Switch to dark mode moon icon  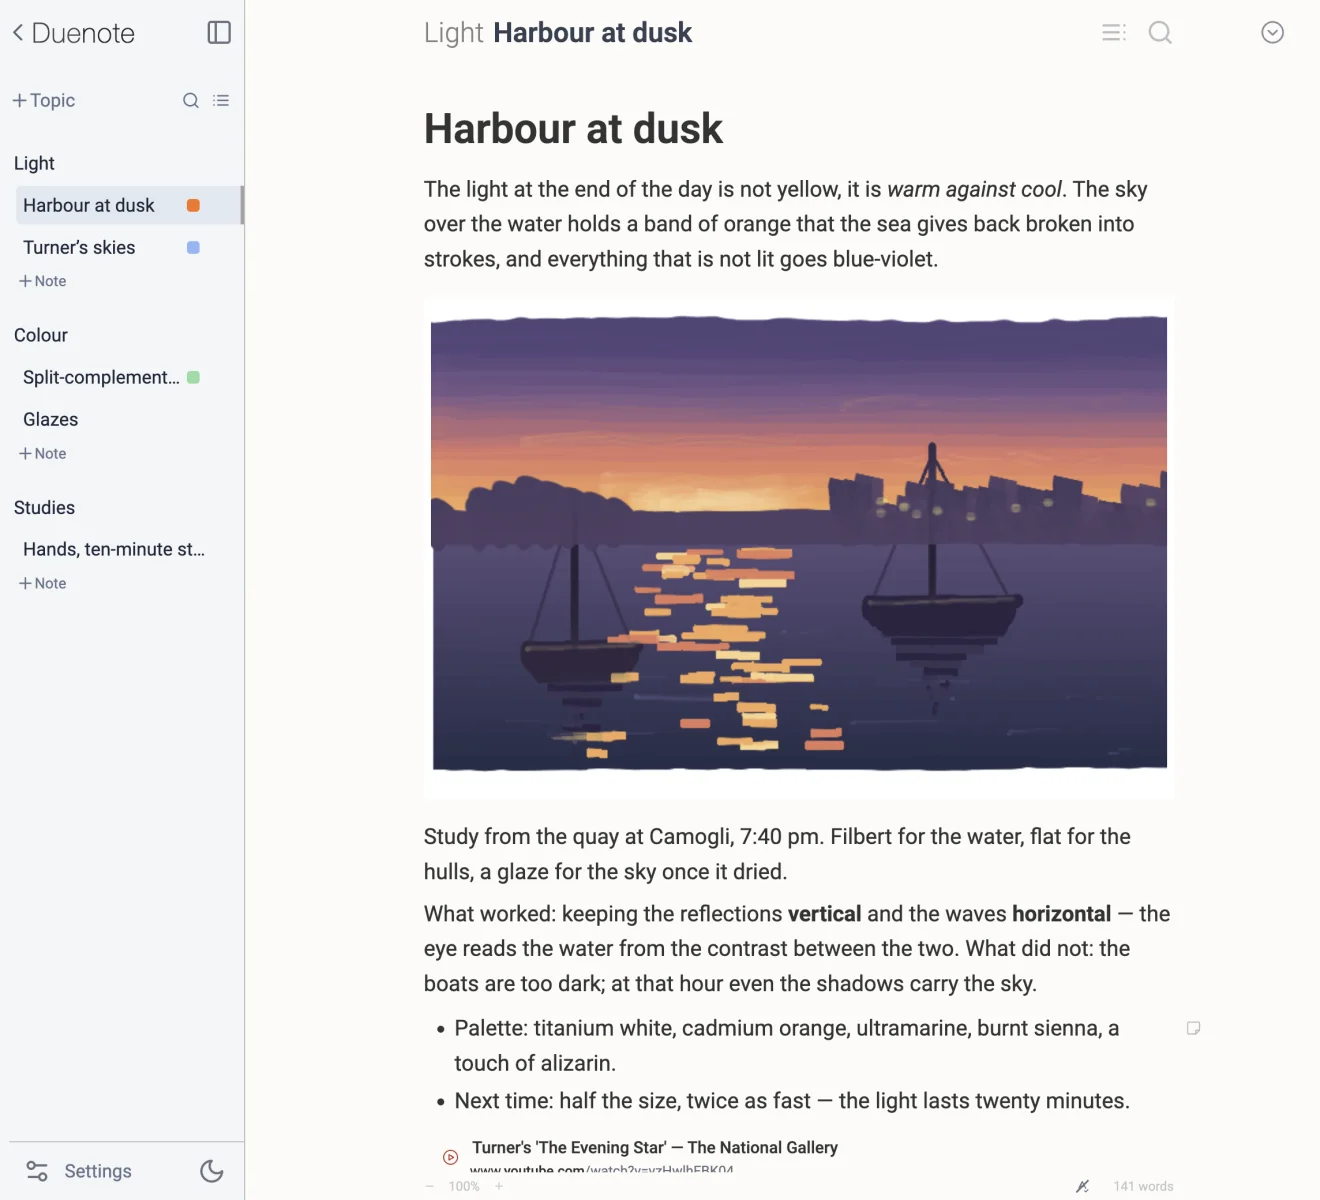tap(212, 1171)
